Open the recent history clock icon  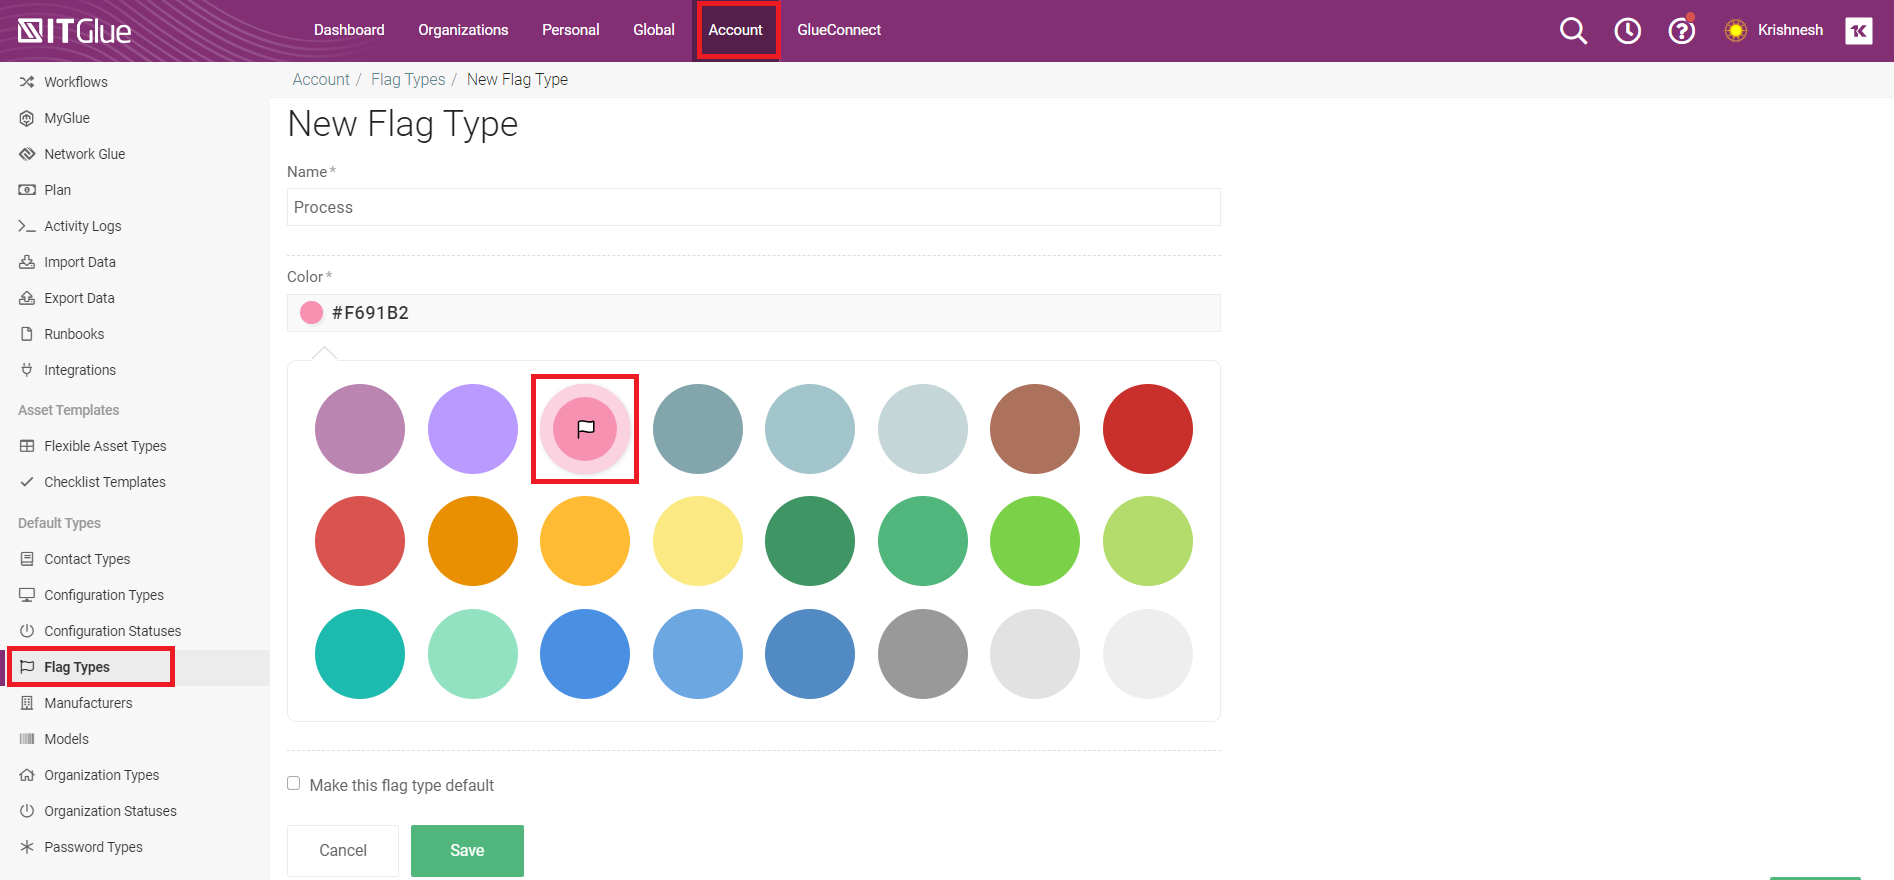pos(1627,31)
